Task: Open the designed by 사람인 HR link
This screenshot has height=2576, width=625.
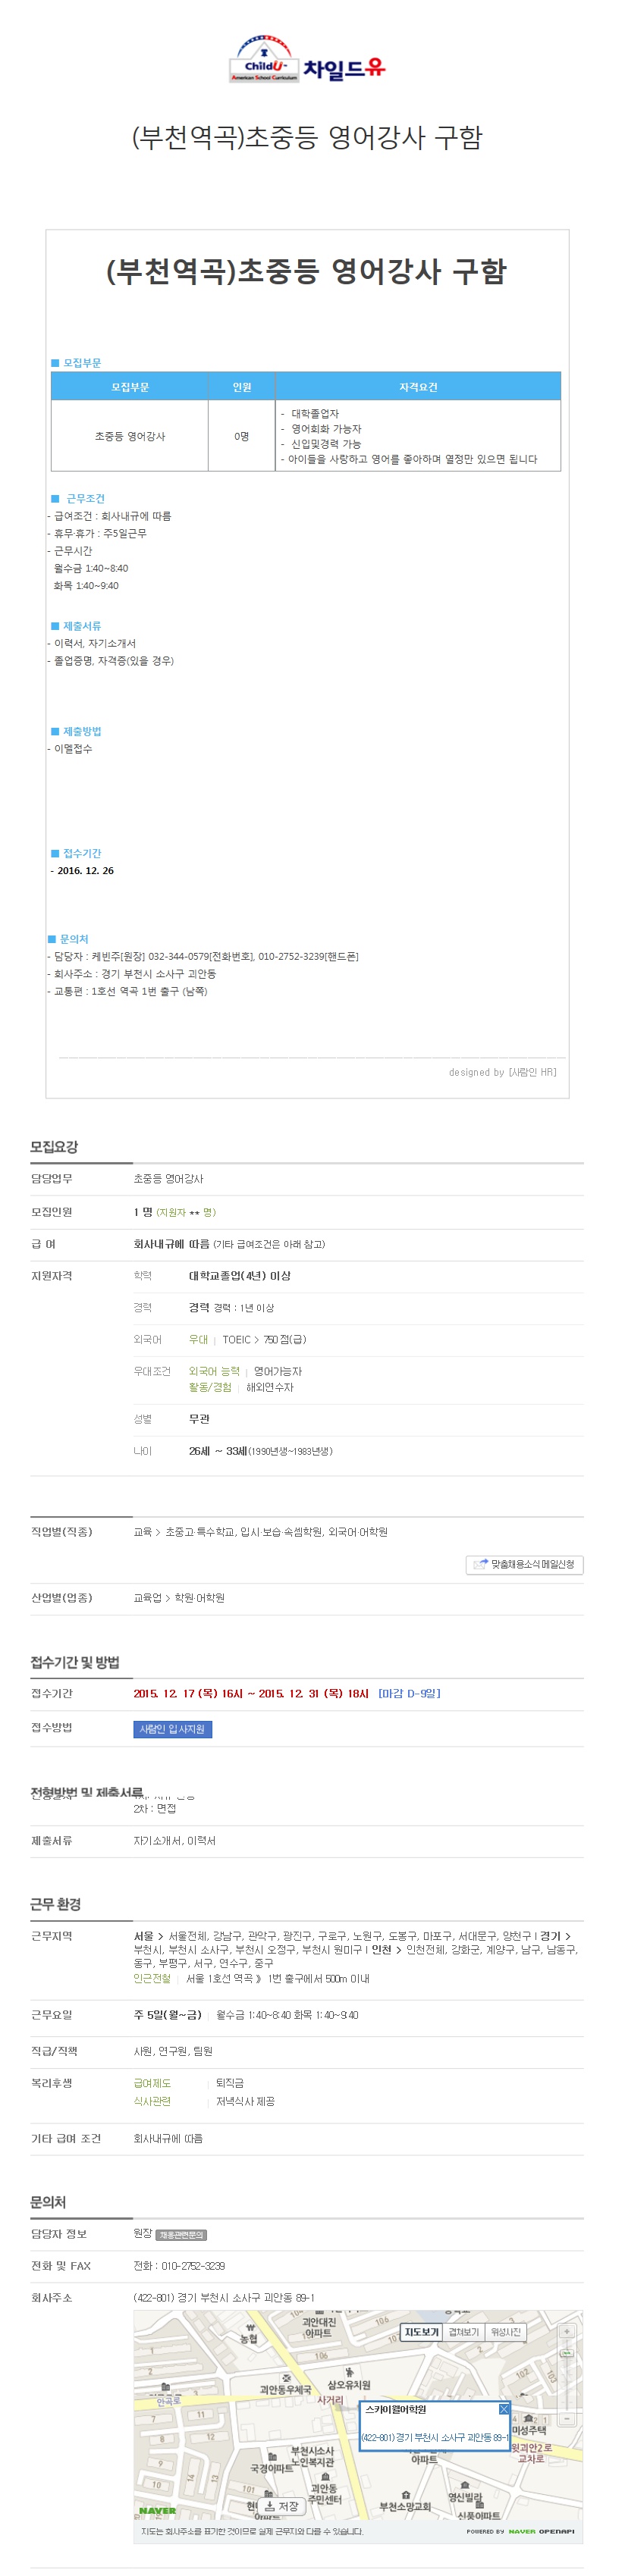Action: click(502, 1072)
